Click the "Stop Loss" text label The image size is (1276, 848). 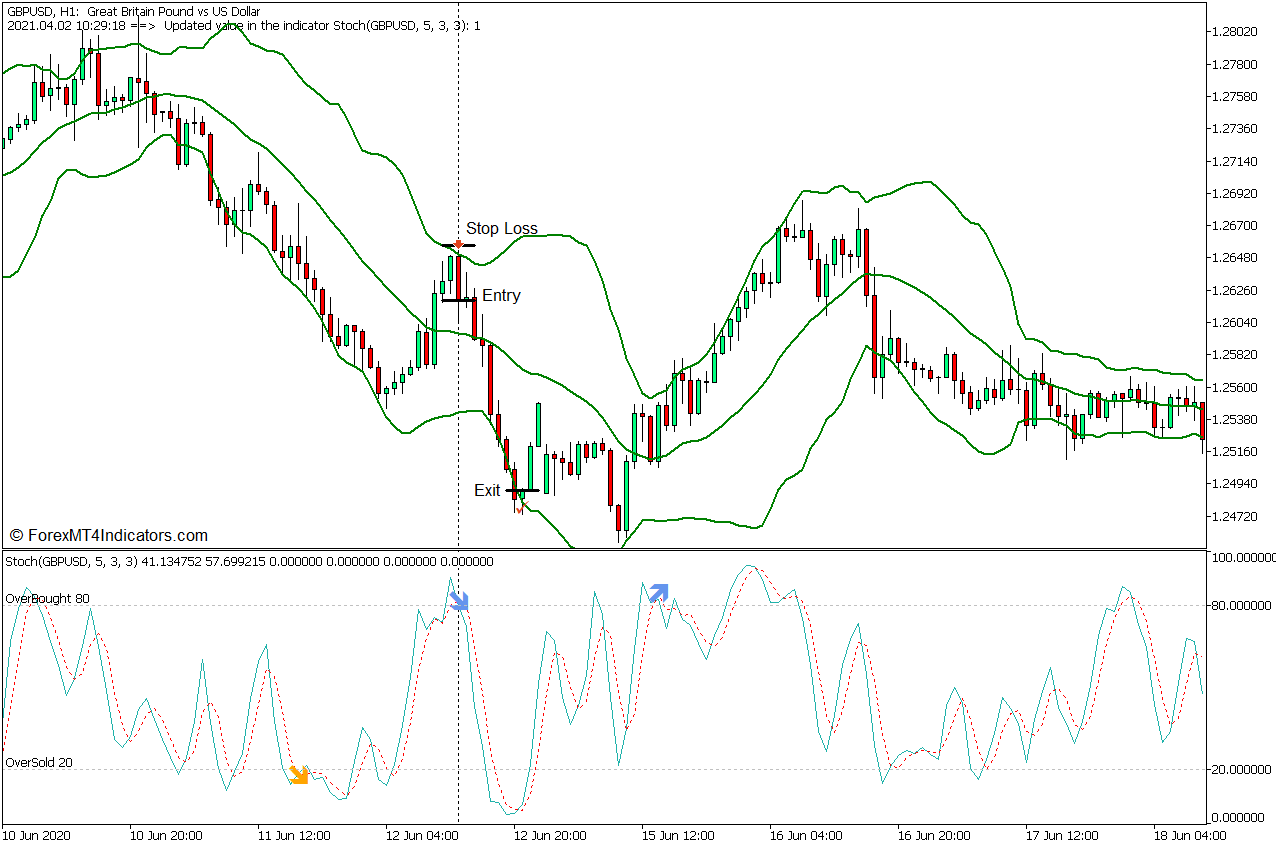(x=501, y=229)
